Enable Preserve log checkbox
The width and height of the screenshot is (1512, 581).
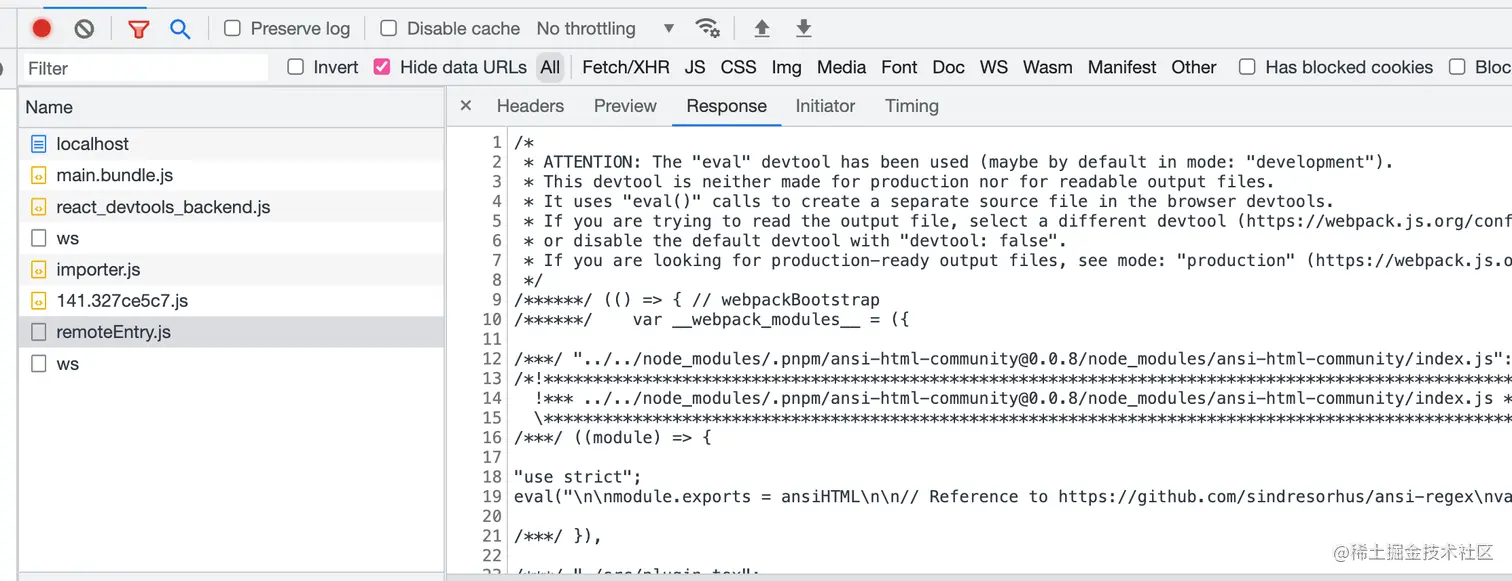(x=233, y=28)
